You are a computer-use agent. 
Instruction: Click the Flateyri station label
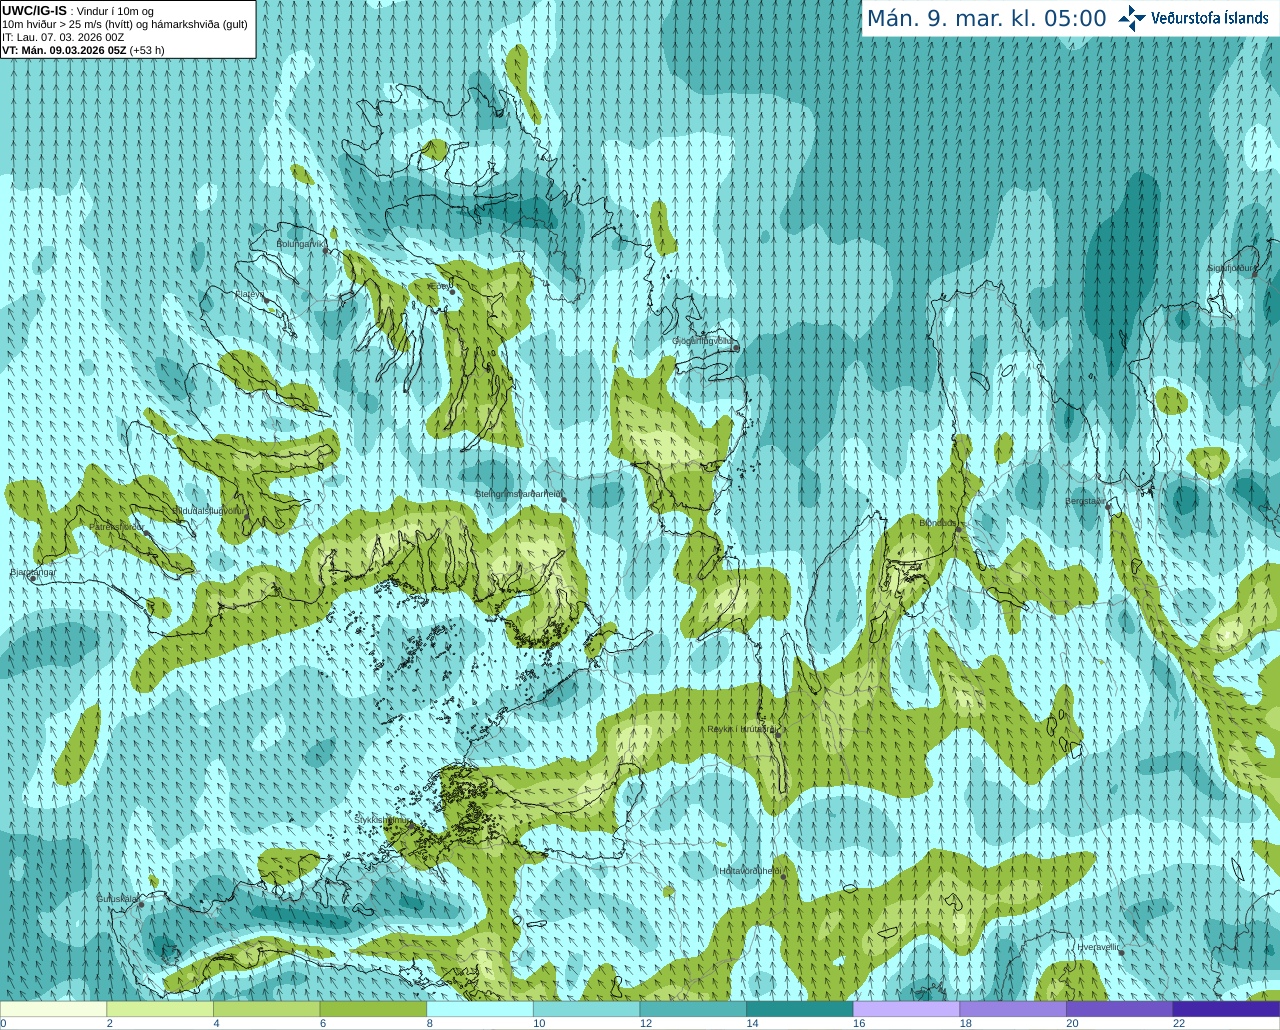(x=249, y=294)
